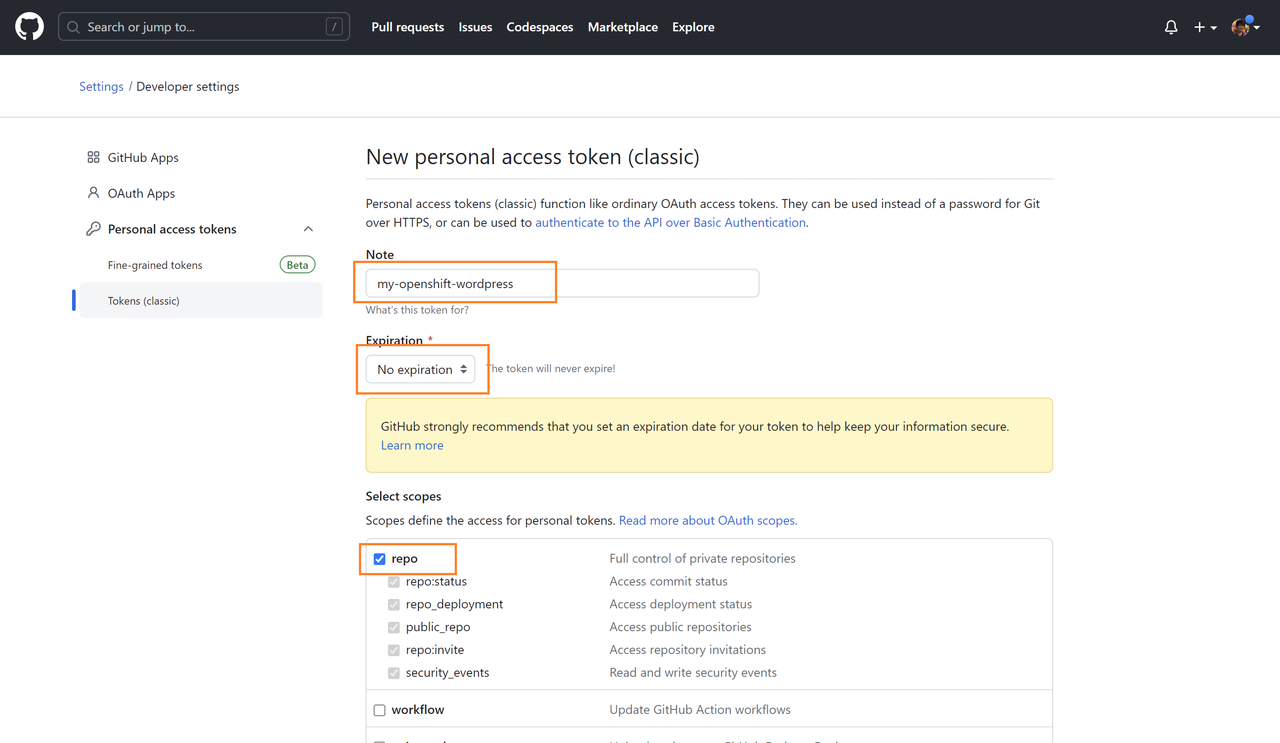1280x743 pixels.
Task: Open Marketplace in the top navigation
Action: tap(623, 27)
